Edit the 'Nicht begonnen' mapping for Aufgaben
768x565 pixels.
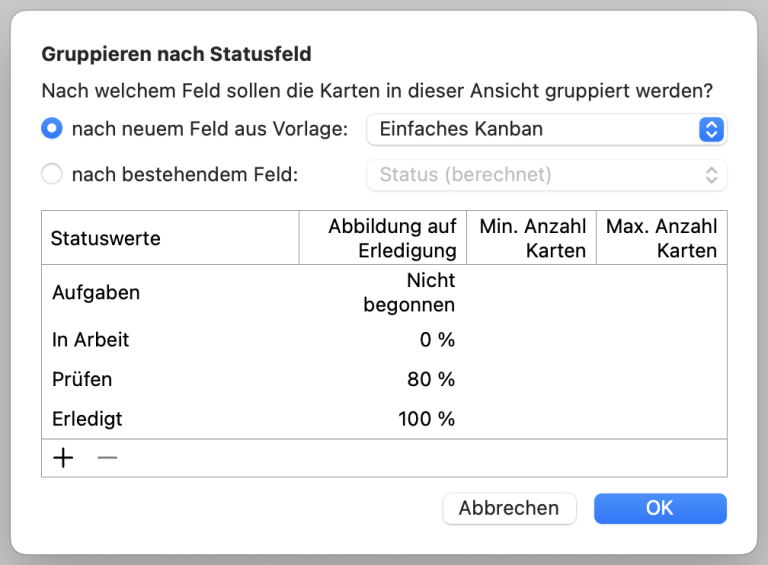point(409,292)
